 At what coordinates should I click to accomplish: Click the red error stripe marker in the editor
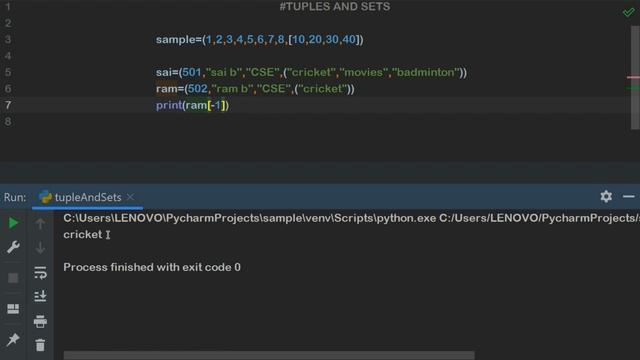[633, 77]
